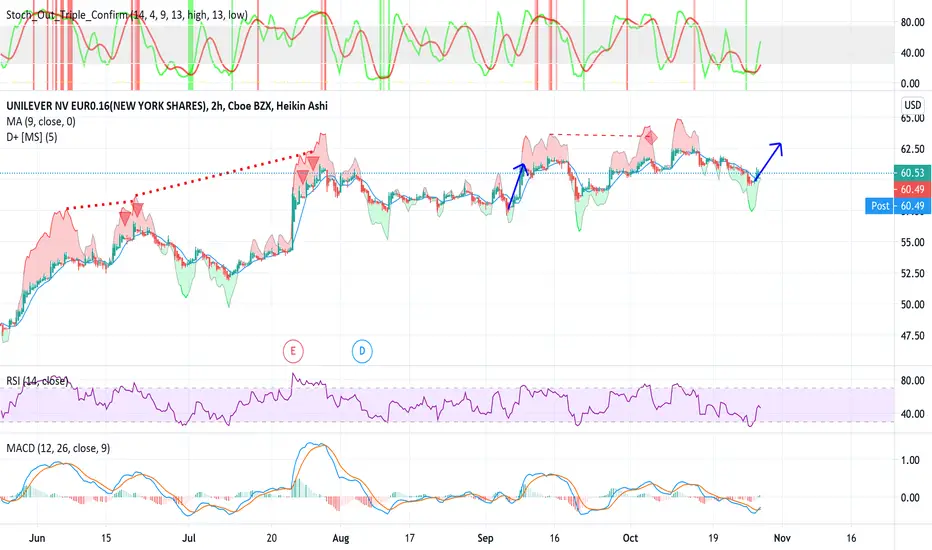Click the 15 date label on time axis

(x=106, y=538)
